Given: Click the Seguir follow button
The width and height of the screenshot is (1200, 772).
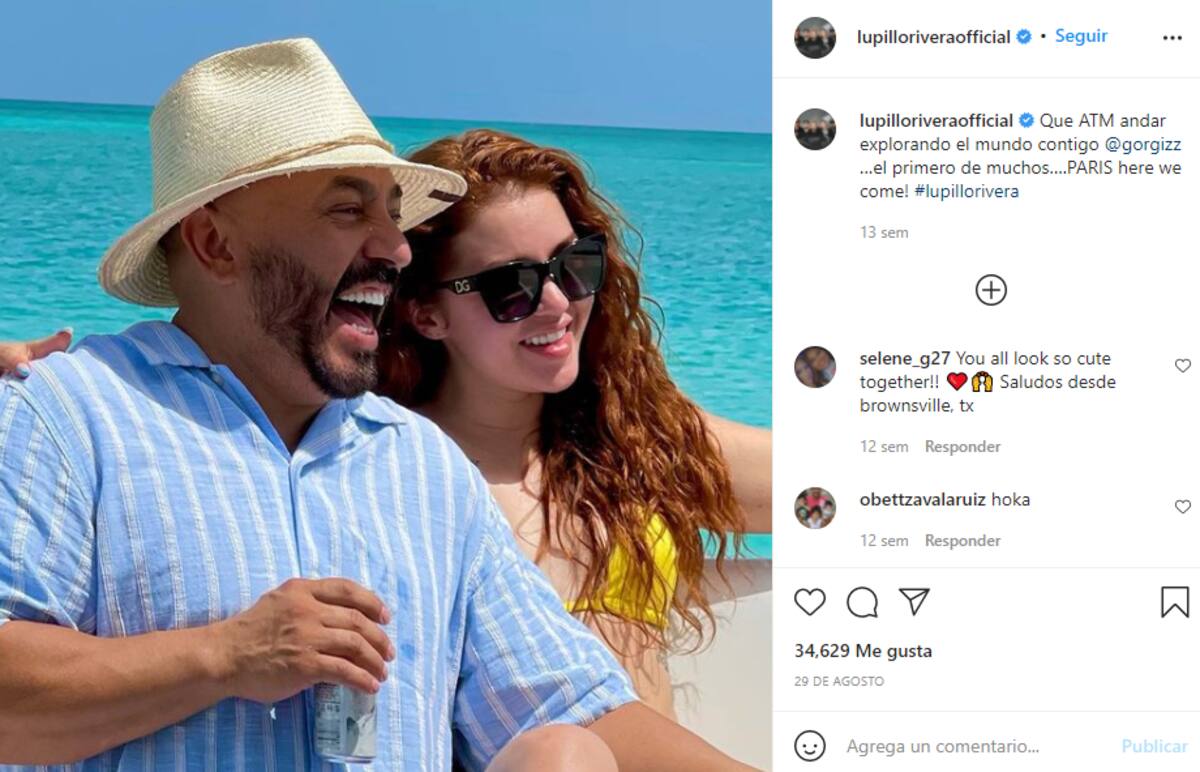Looking at the screenshot, I should 1081,36.
